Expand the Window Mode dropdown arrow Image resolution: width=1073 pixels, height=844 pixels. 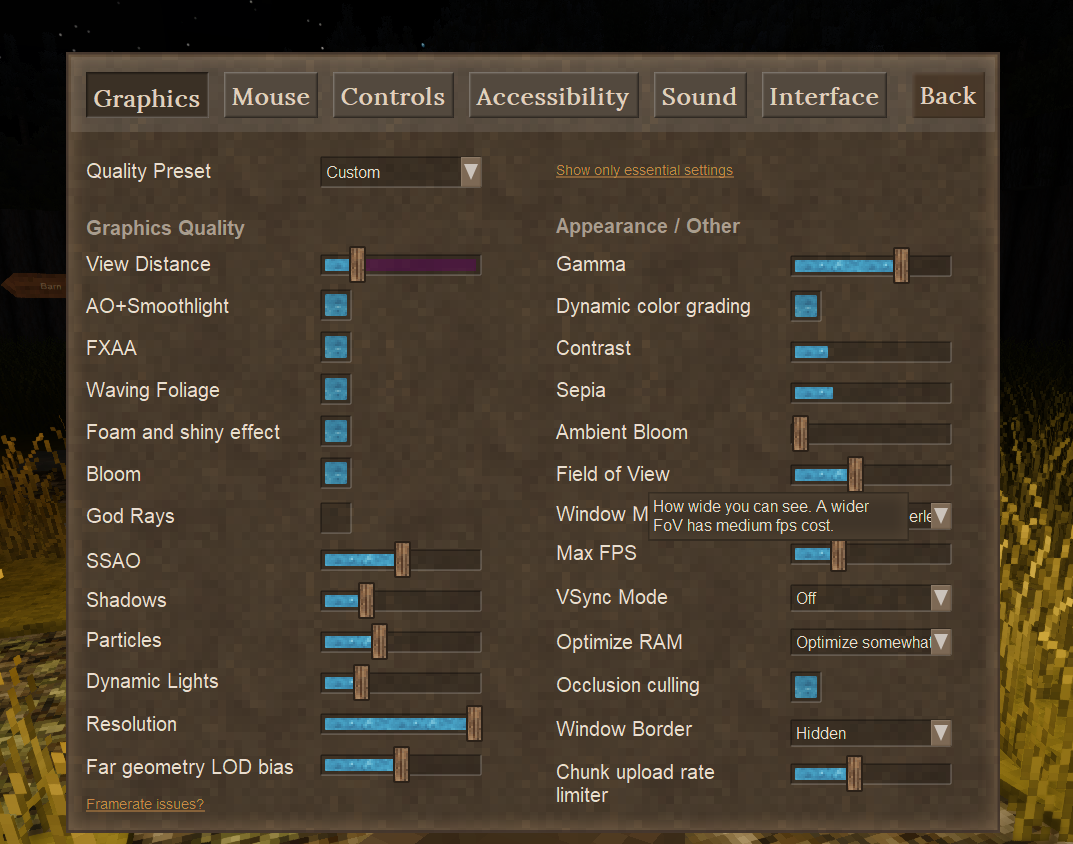941,515
